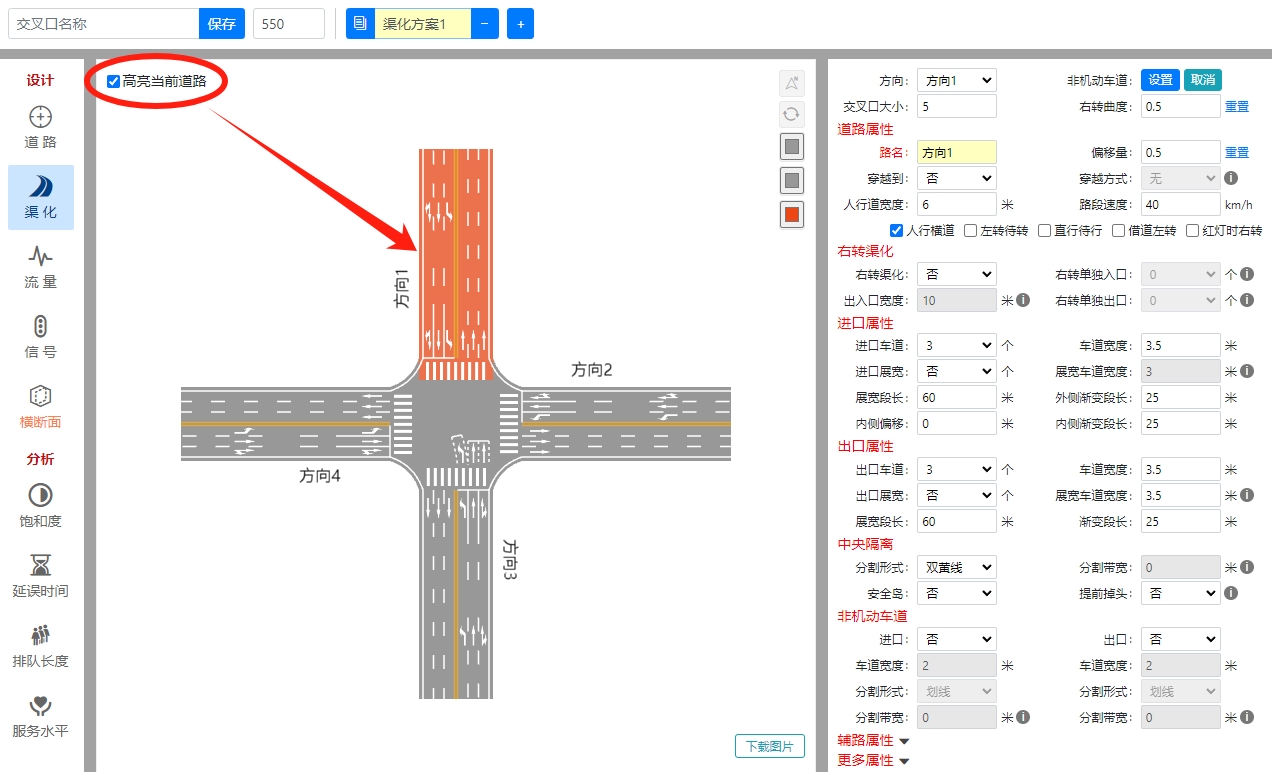Click the 方向2 road label
This screenshot has width=1272, height=772.
pyautogui.click(x=591, y=370)
